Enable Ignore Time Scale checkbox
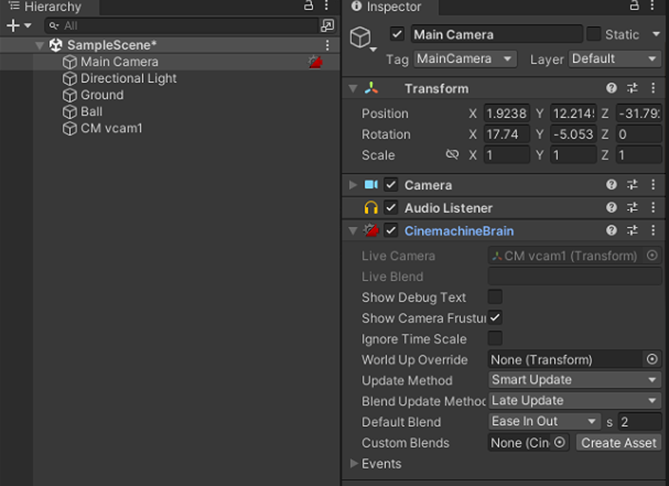The width and height of the screenshot is (669, 486). (495, 339)
